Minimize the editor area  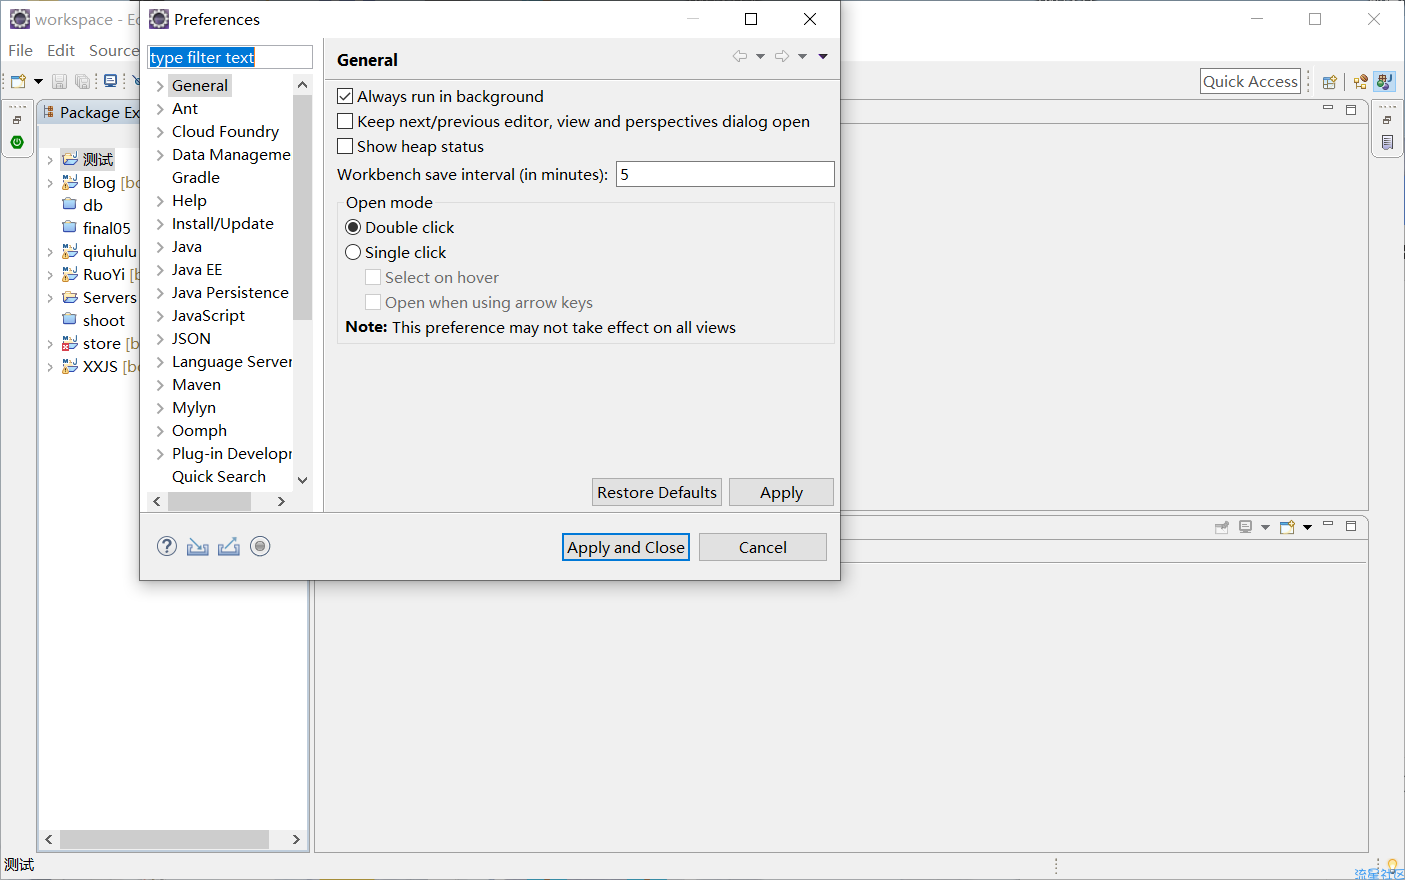click(x=1328, y=109)
